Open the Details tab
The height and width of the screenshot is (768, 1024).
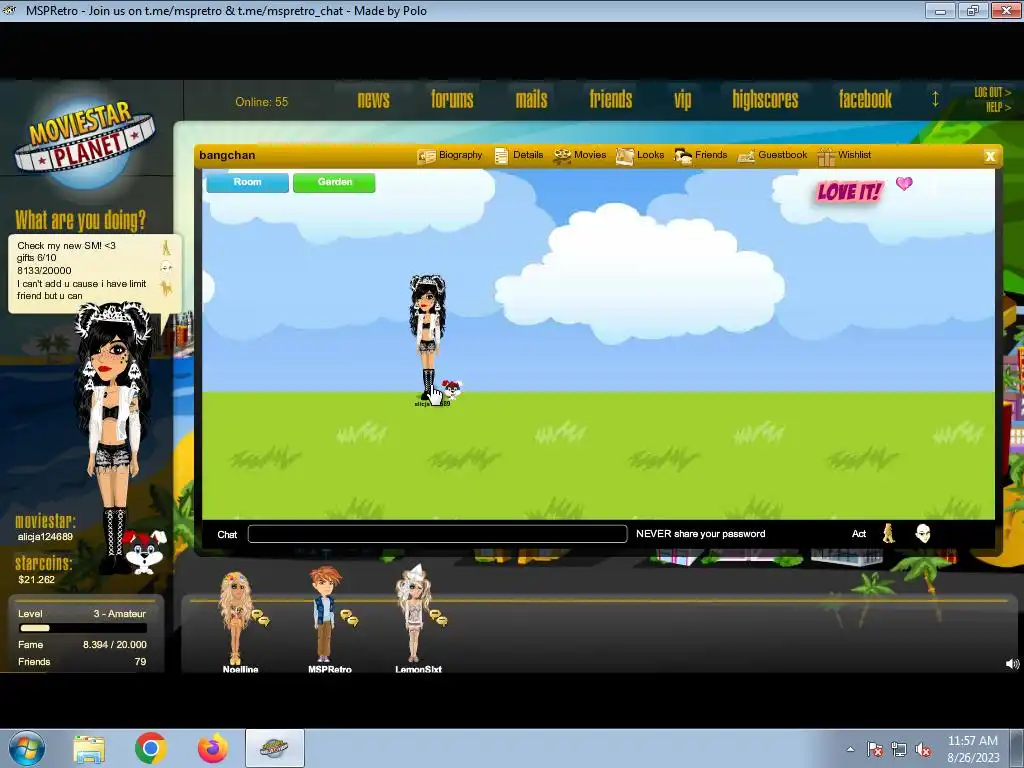click(x=519, y=155)
